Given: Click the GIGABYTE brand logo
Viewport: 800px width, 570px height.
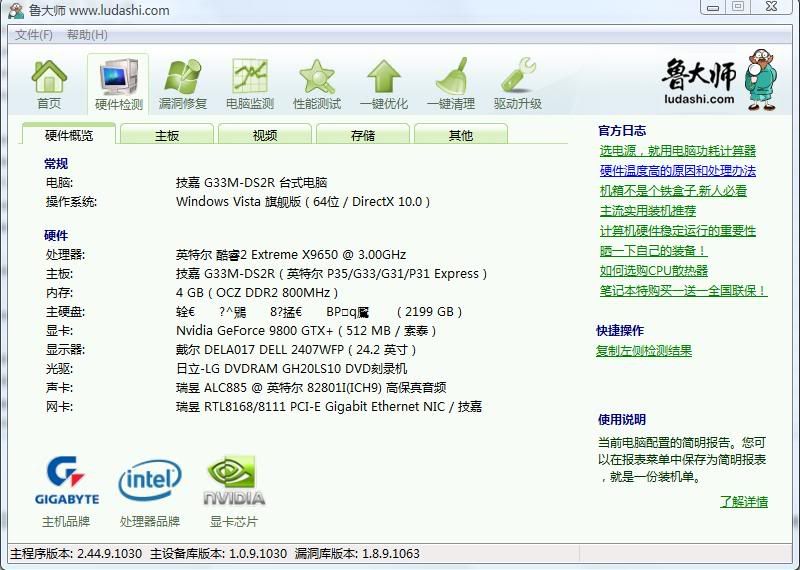Looking at the screenshot, I should tap(67, 480).
